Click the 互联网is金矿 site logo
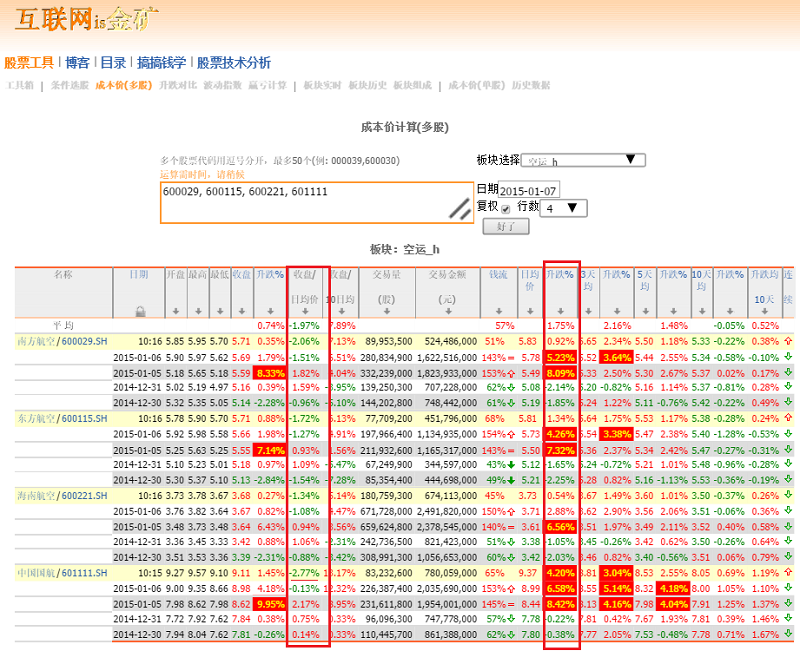This screenshot has width=800, height=651. (x=87, y=19)
